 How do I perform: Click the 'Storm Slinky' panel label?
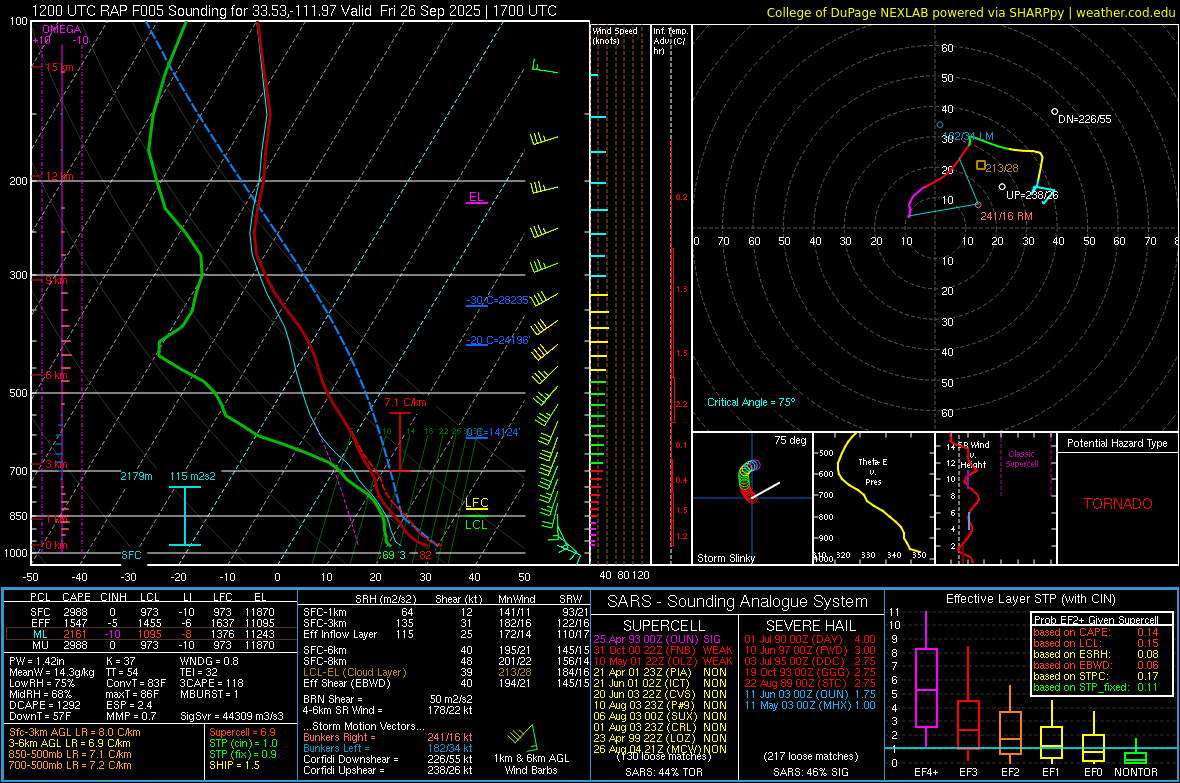725,558
